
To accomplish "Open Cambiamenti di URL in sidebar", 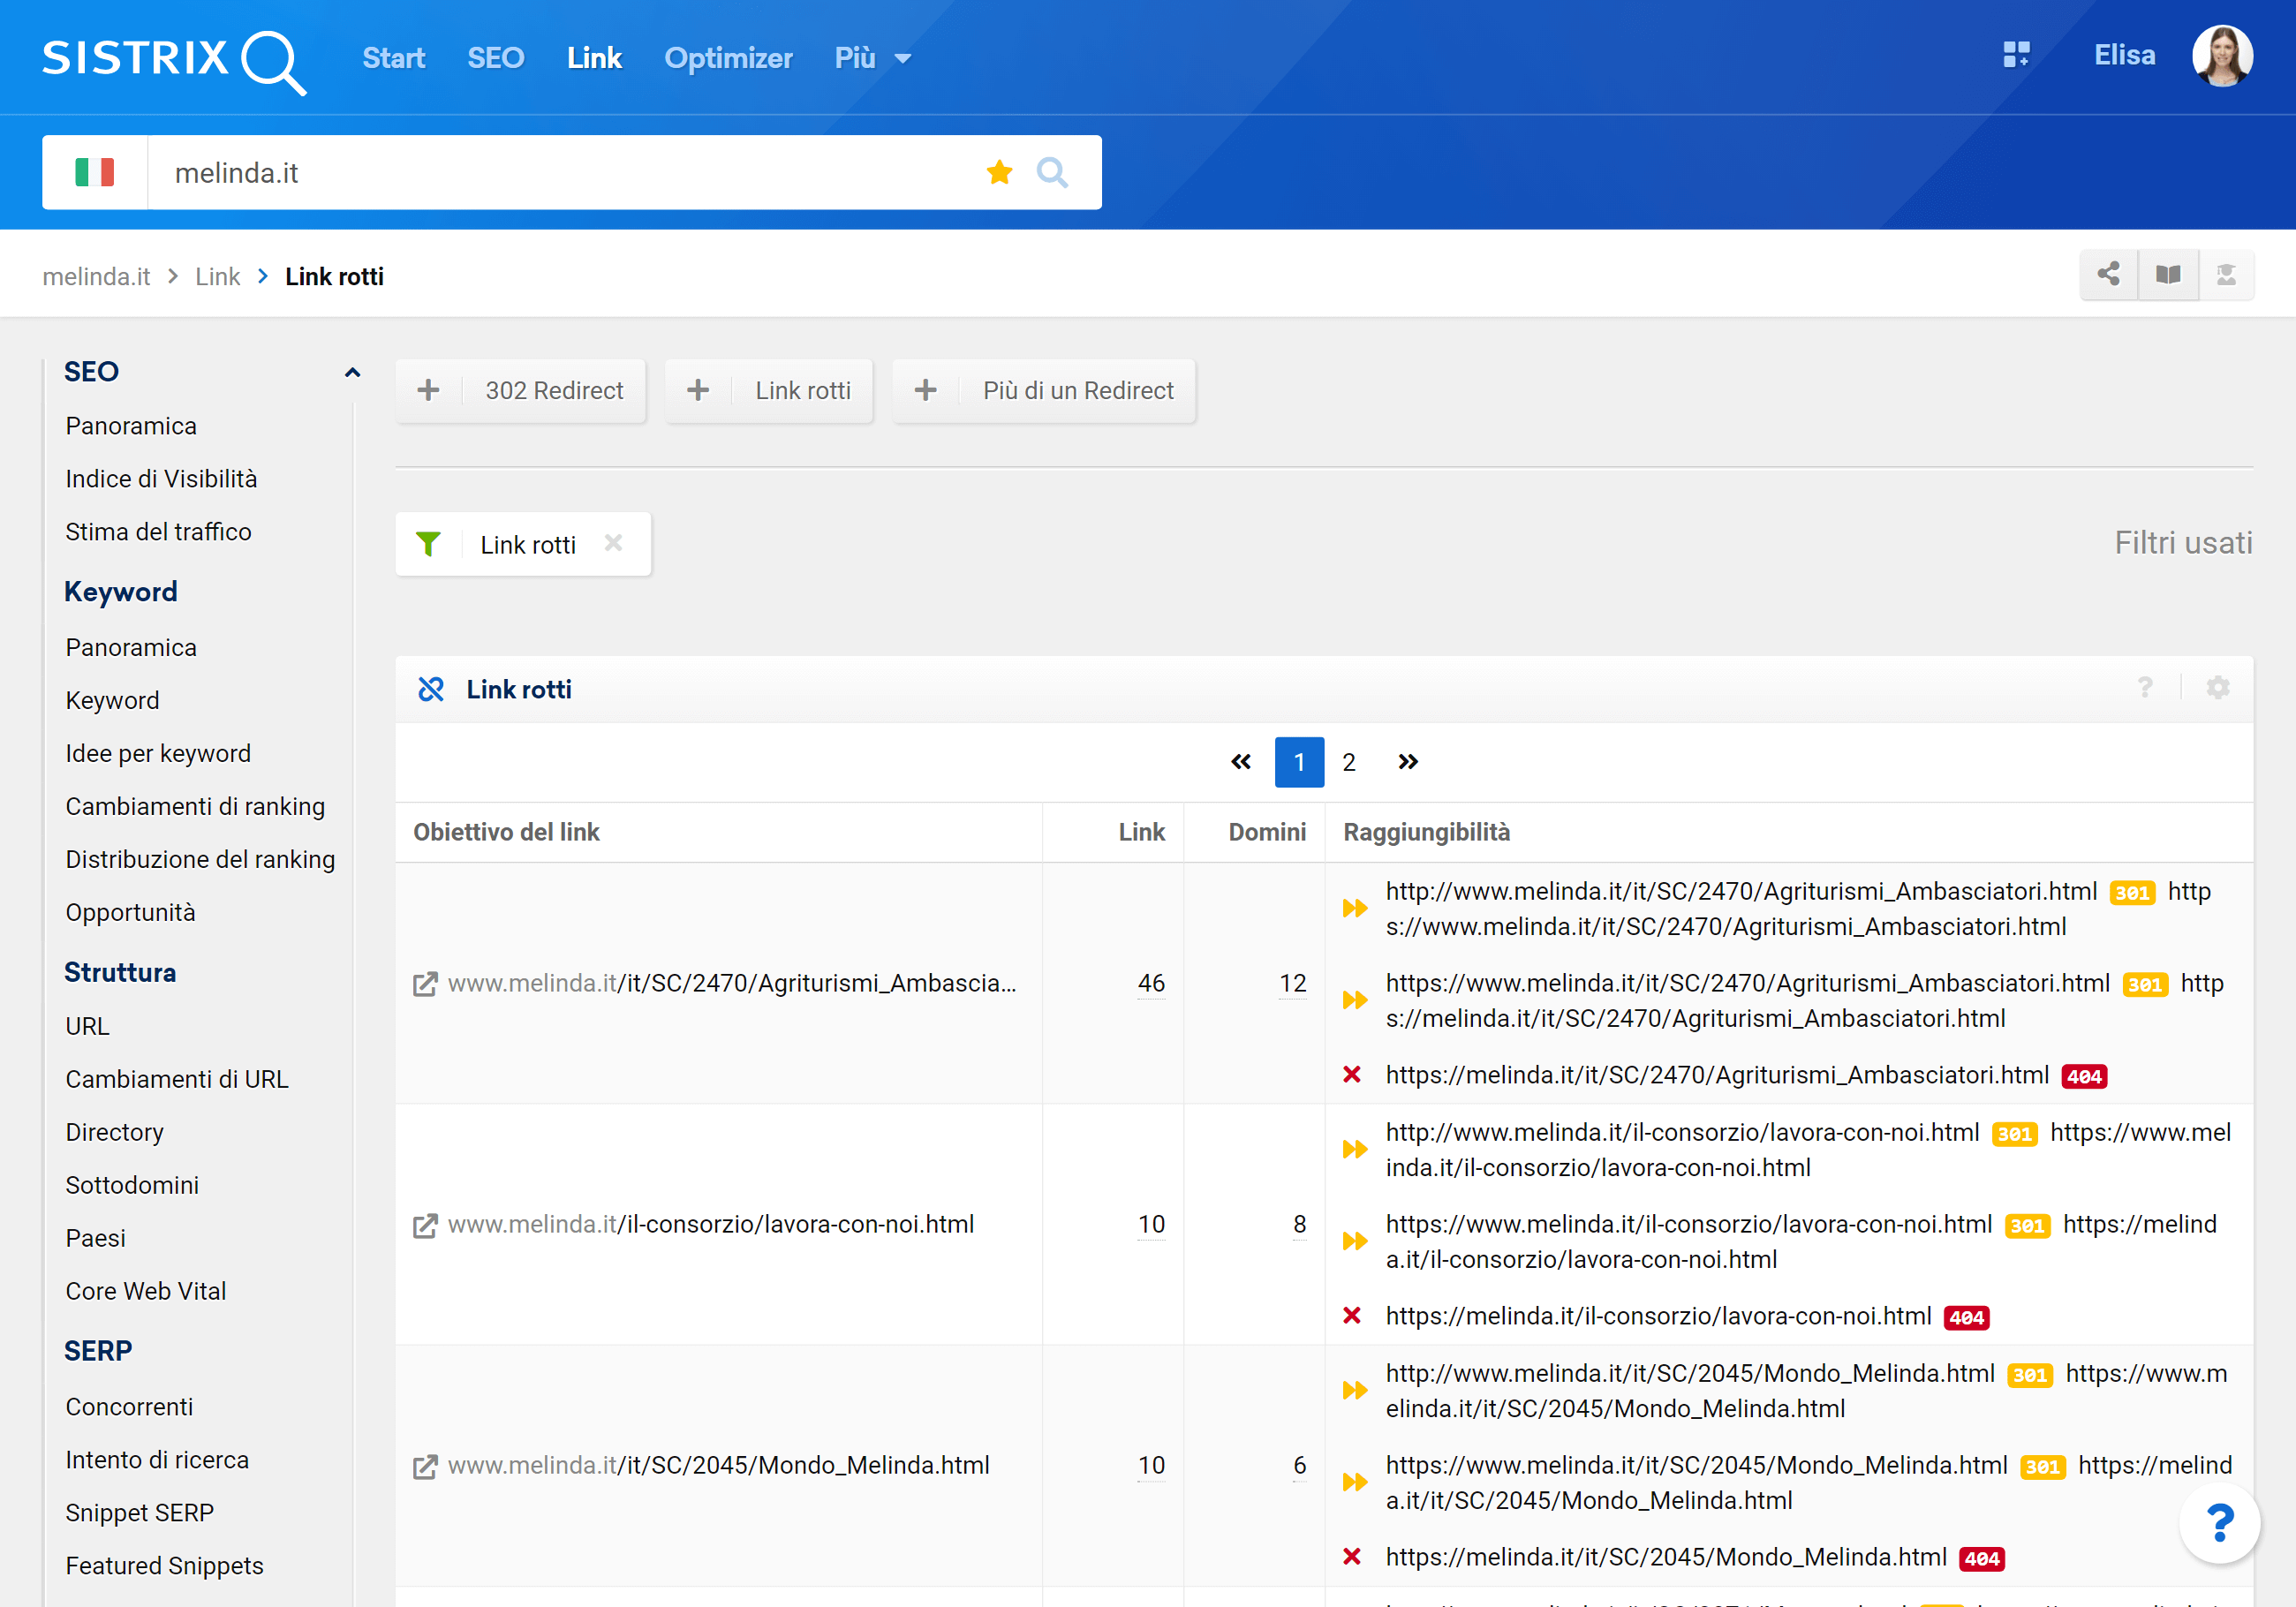I will (x=177, y=1079).
